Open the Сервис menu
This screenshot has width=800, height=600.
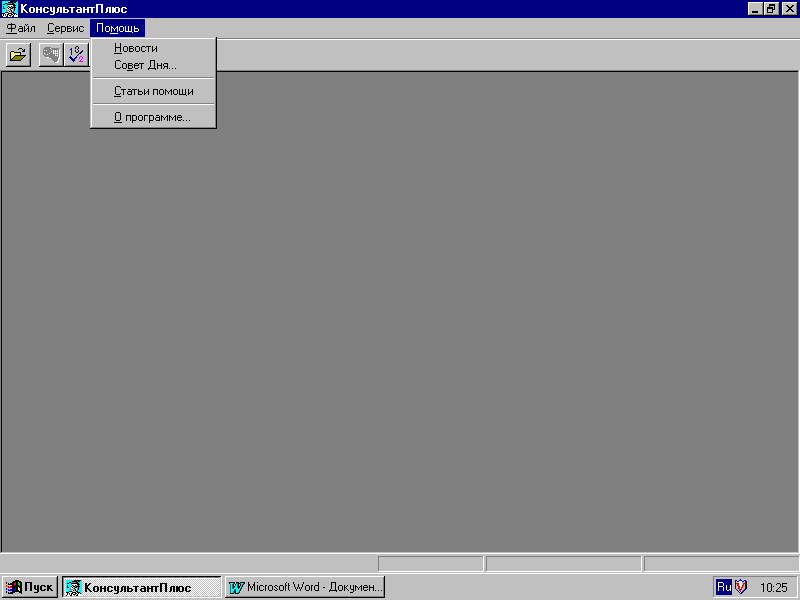pyautogui.click(x=65, y=28)
